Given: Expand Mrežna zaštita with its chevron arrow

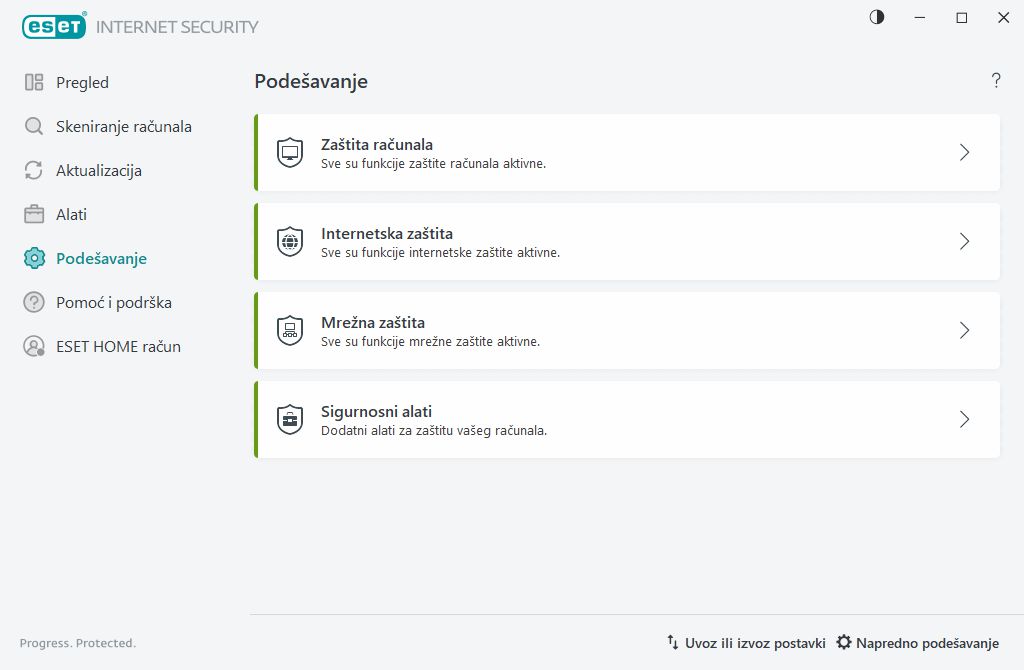Looking at the screenshot, I should click(964, 331).
